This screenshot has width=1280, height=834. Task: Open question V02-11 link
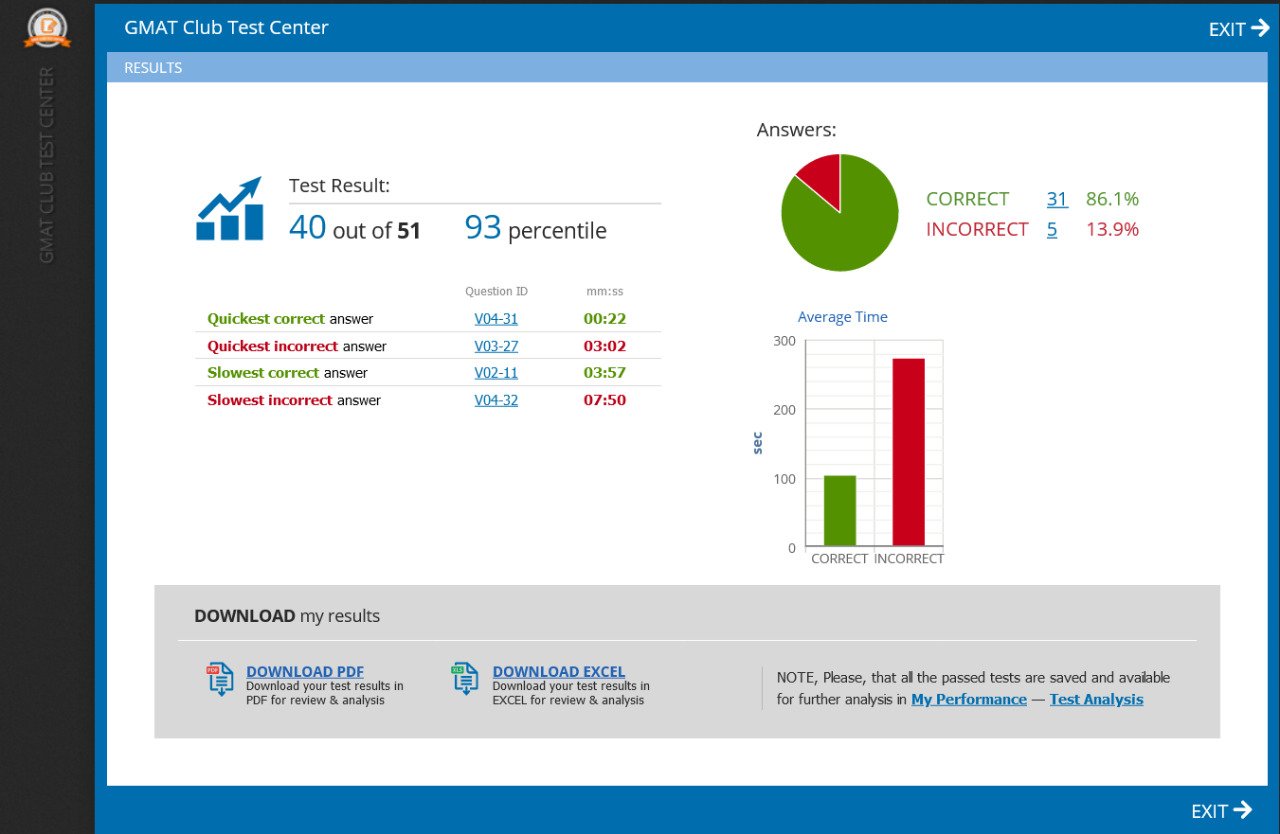(496, 373)
